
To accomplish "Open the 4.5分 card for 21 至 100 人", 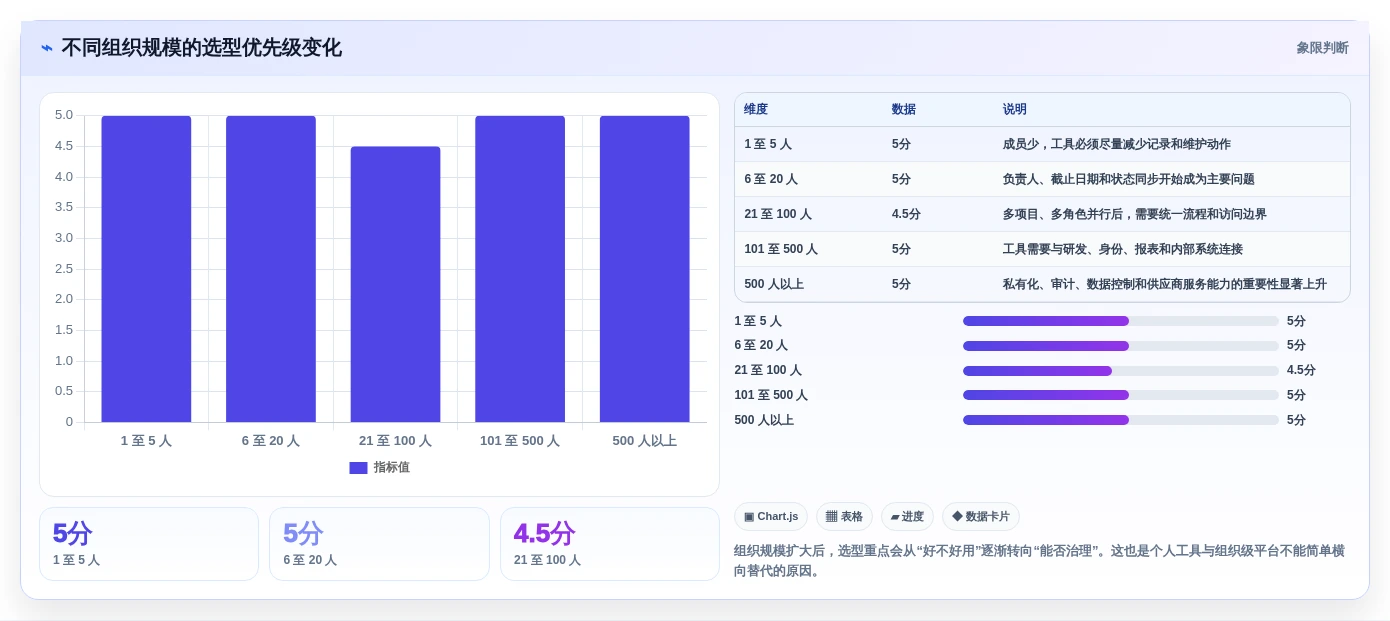I will click(610, 544).
